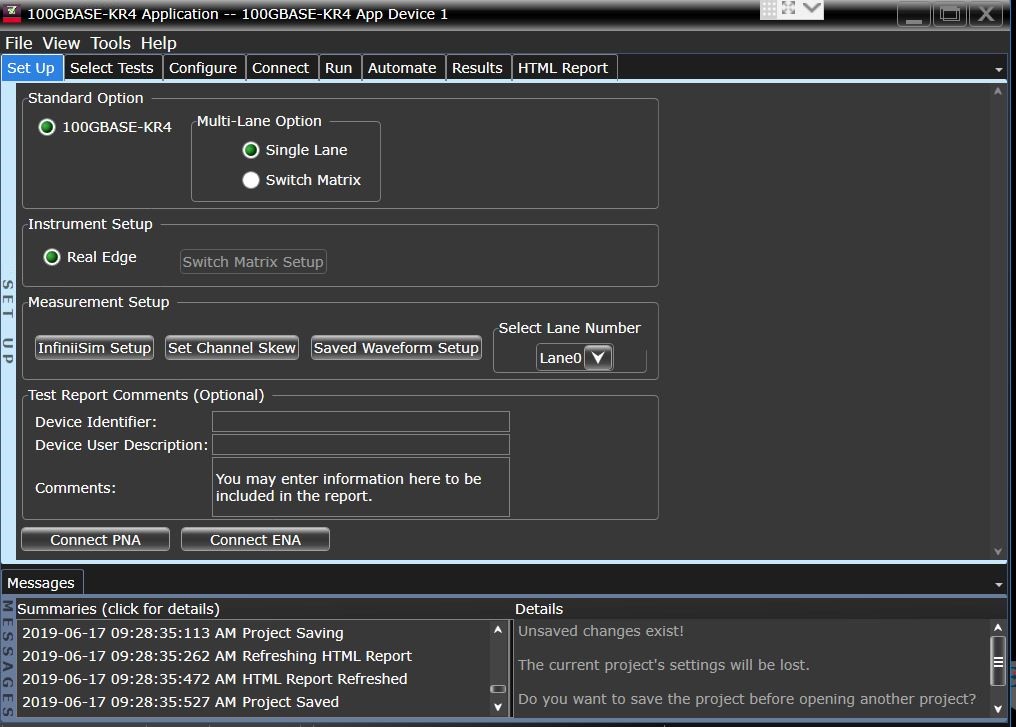
Task: Select the Single Lane option
Action: pos(250,150)
